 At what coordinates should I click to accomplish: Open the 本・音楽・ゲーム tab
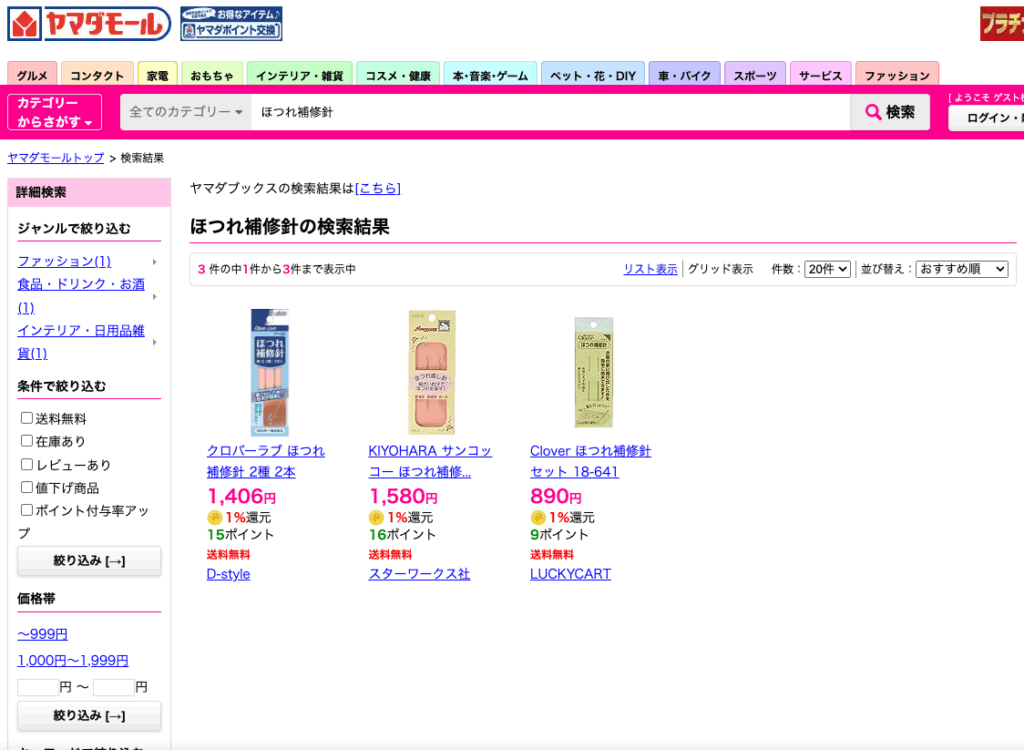(x=490, y=74)
